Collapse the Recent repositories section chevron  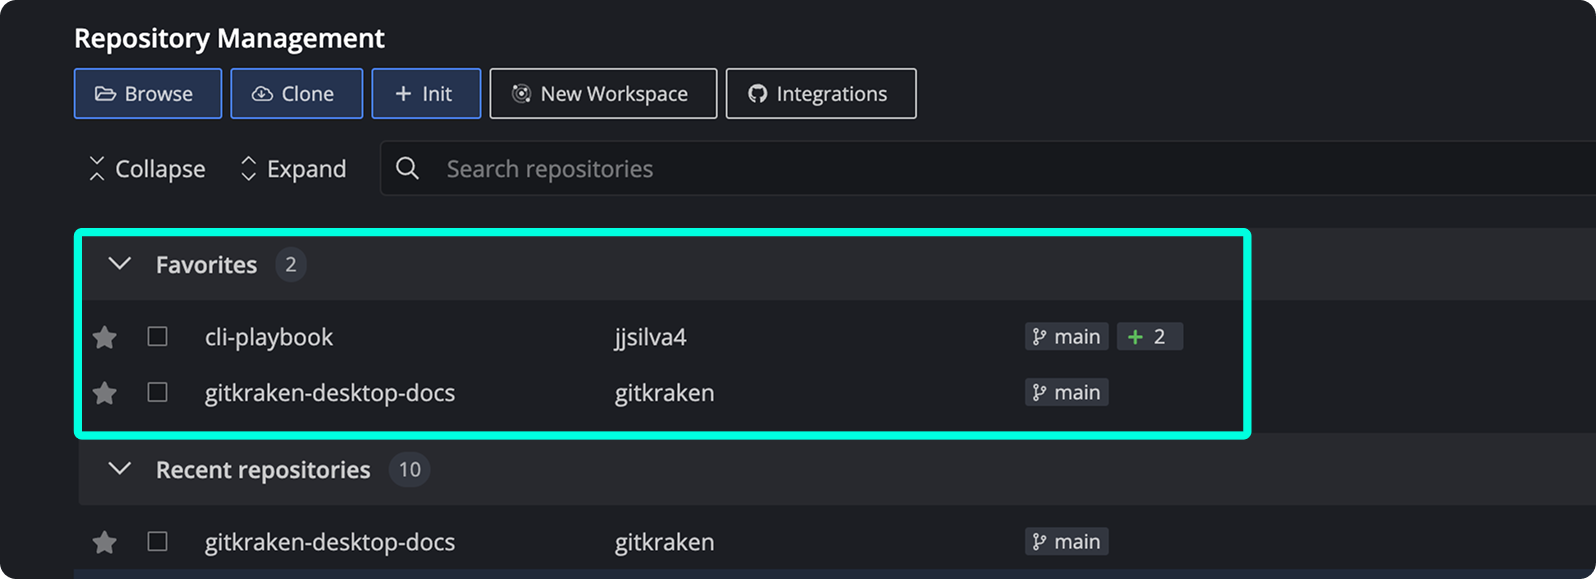point(120,469)
